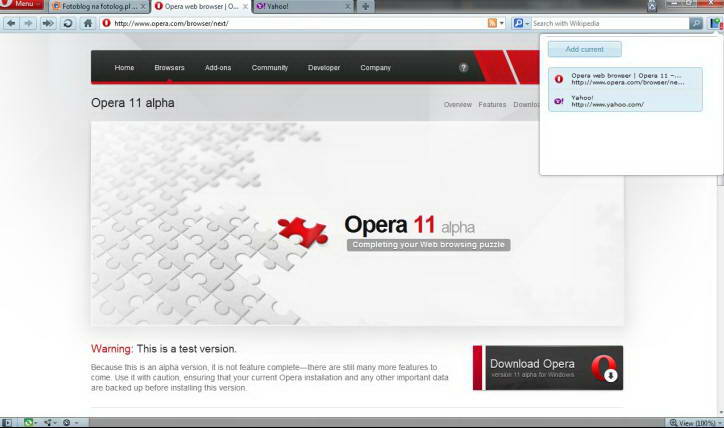The image size is (724, 428).
Task: Click the Download Opera button
Action: coord(548,368)
